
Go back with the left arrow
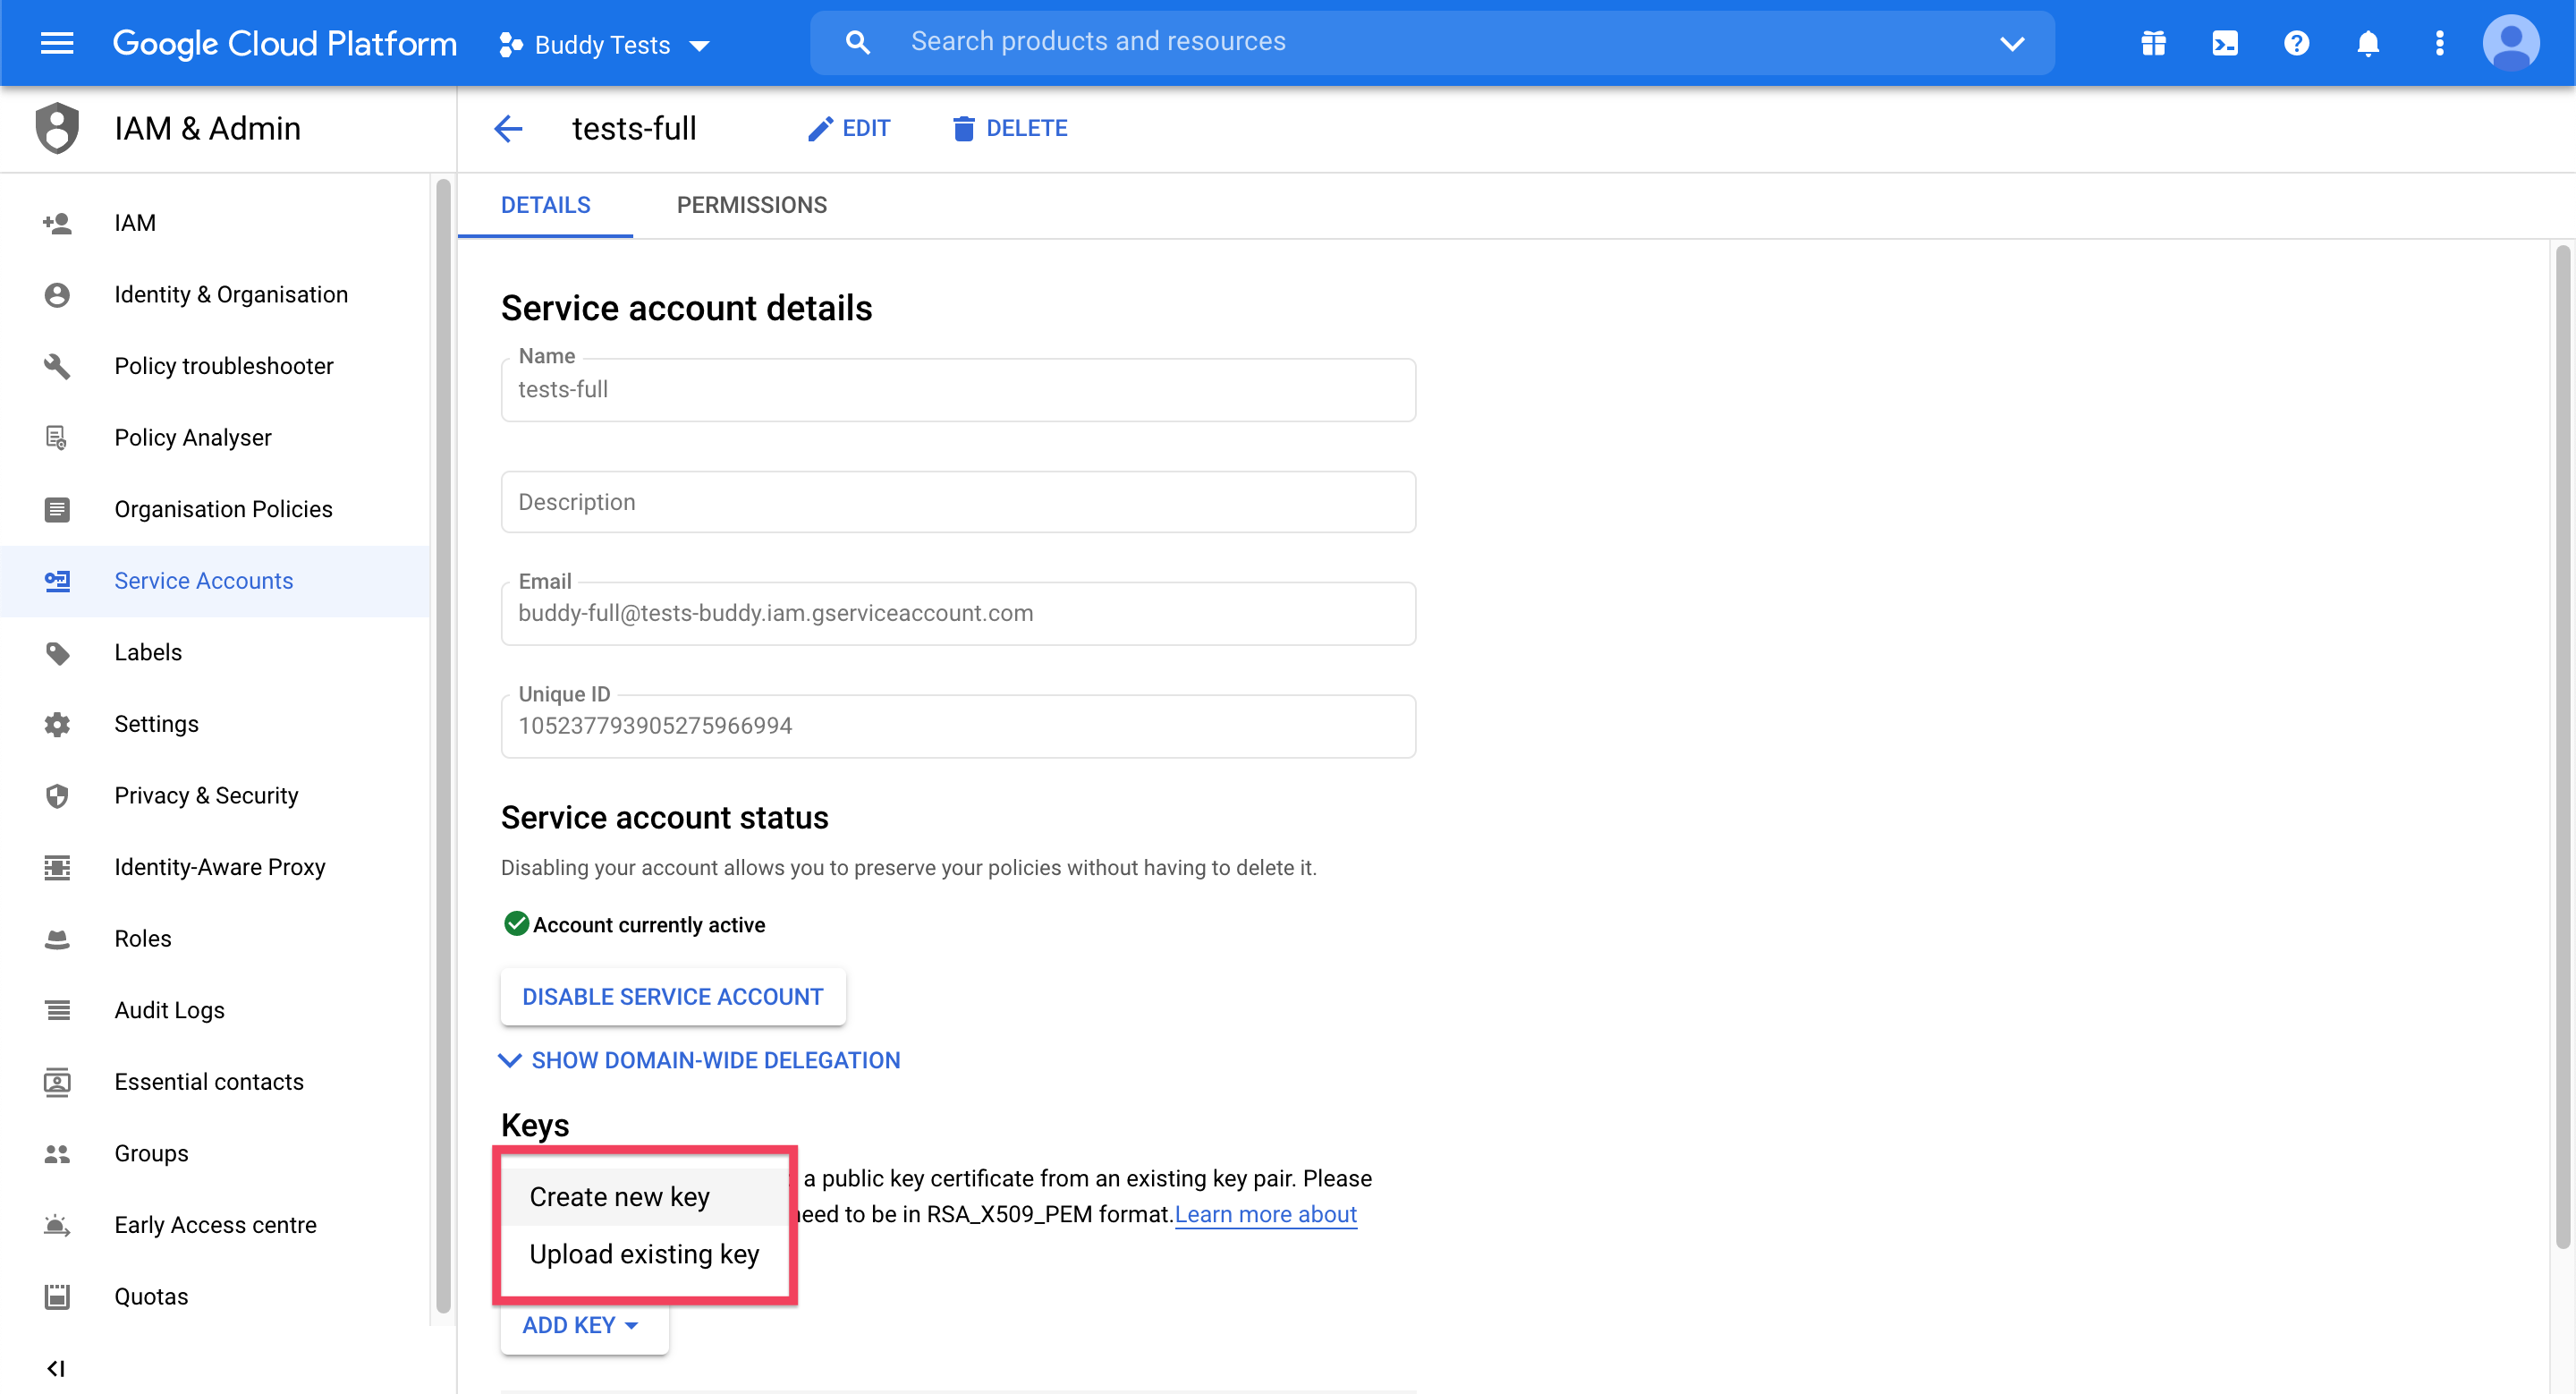point(508,128)
